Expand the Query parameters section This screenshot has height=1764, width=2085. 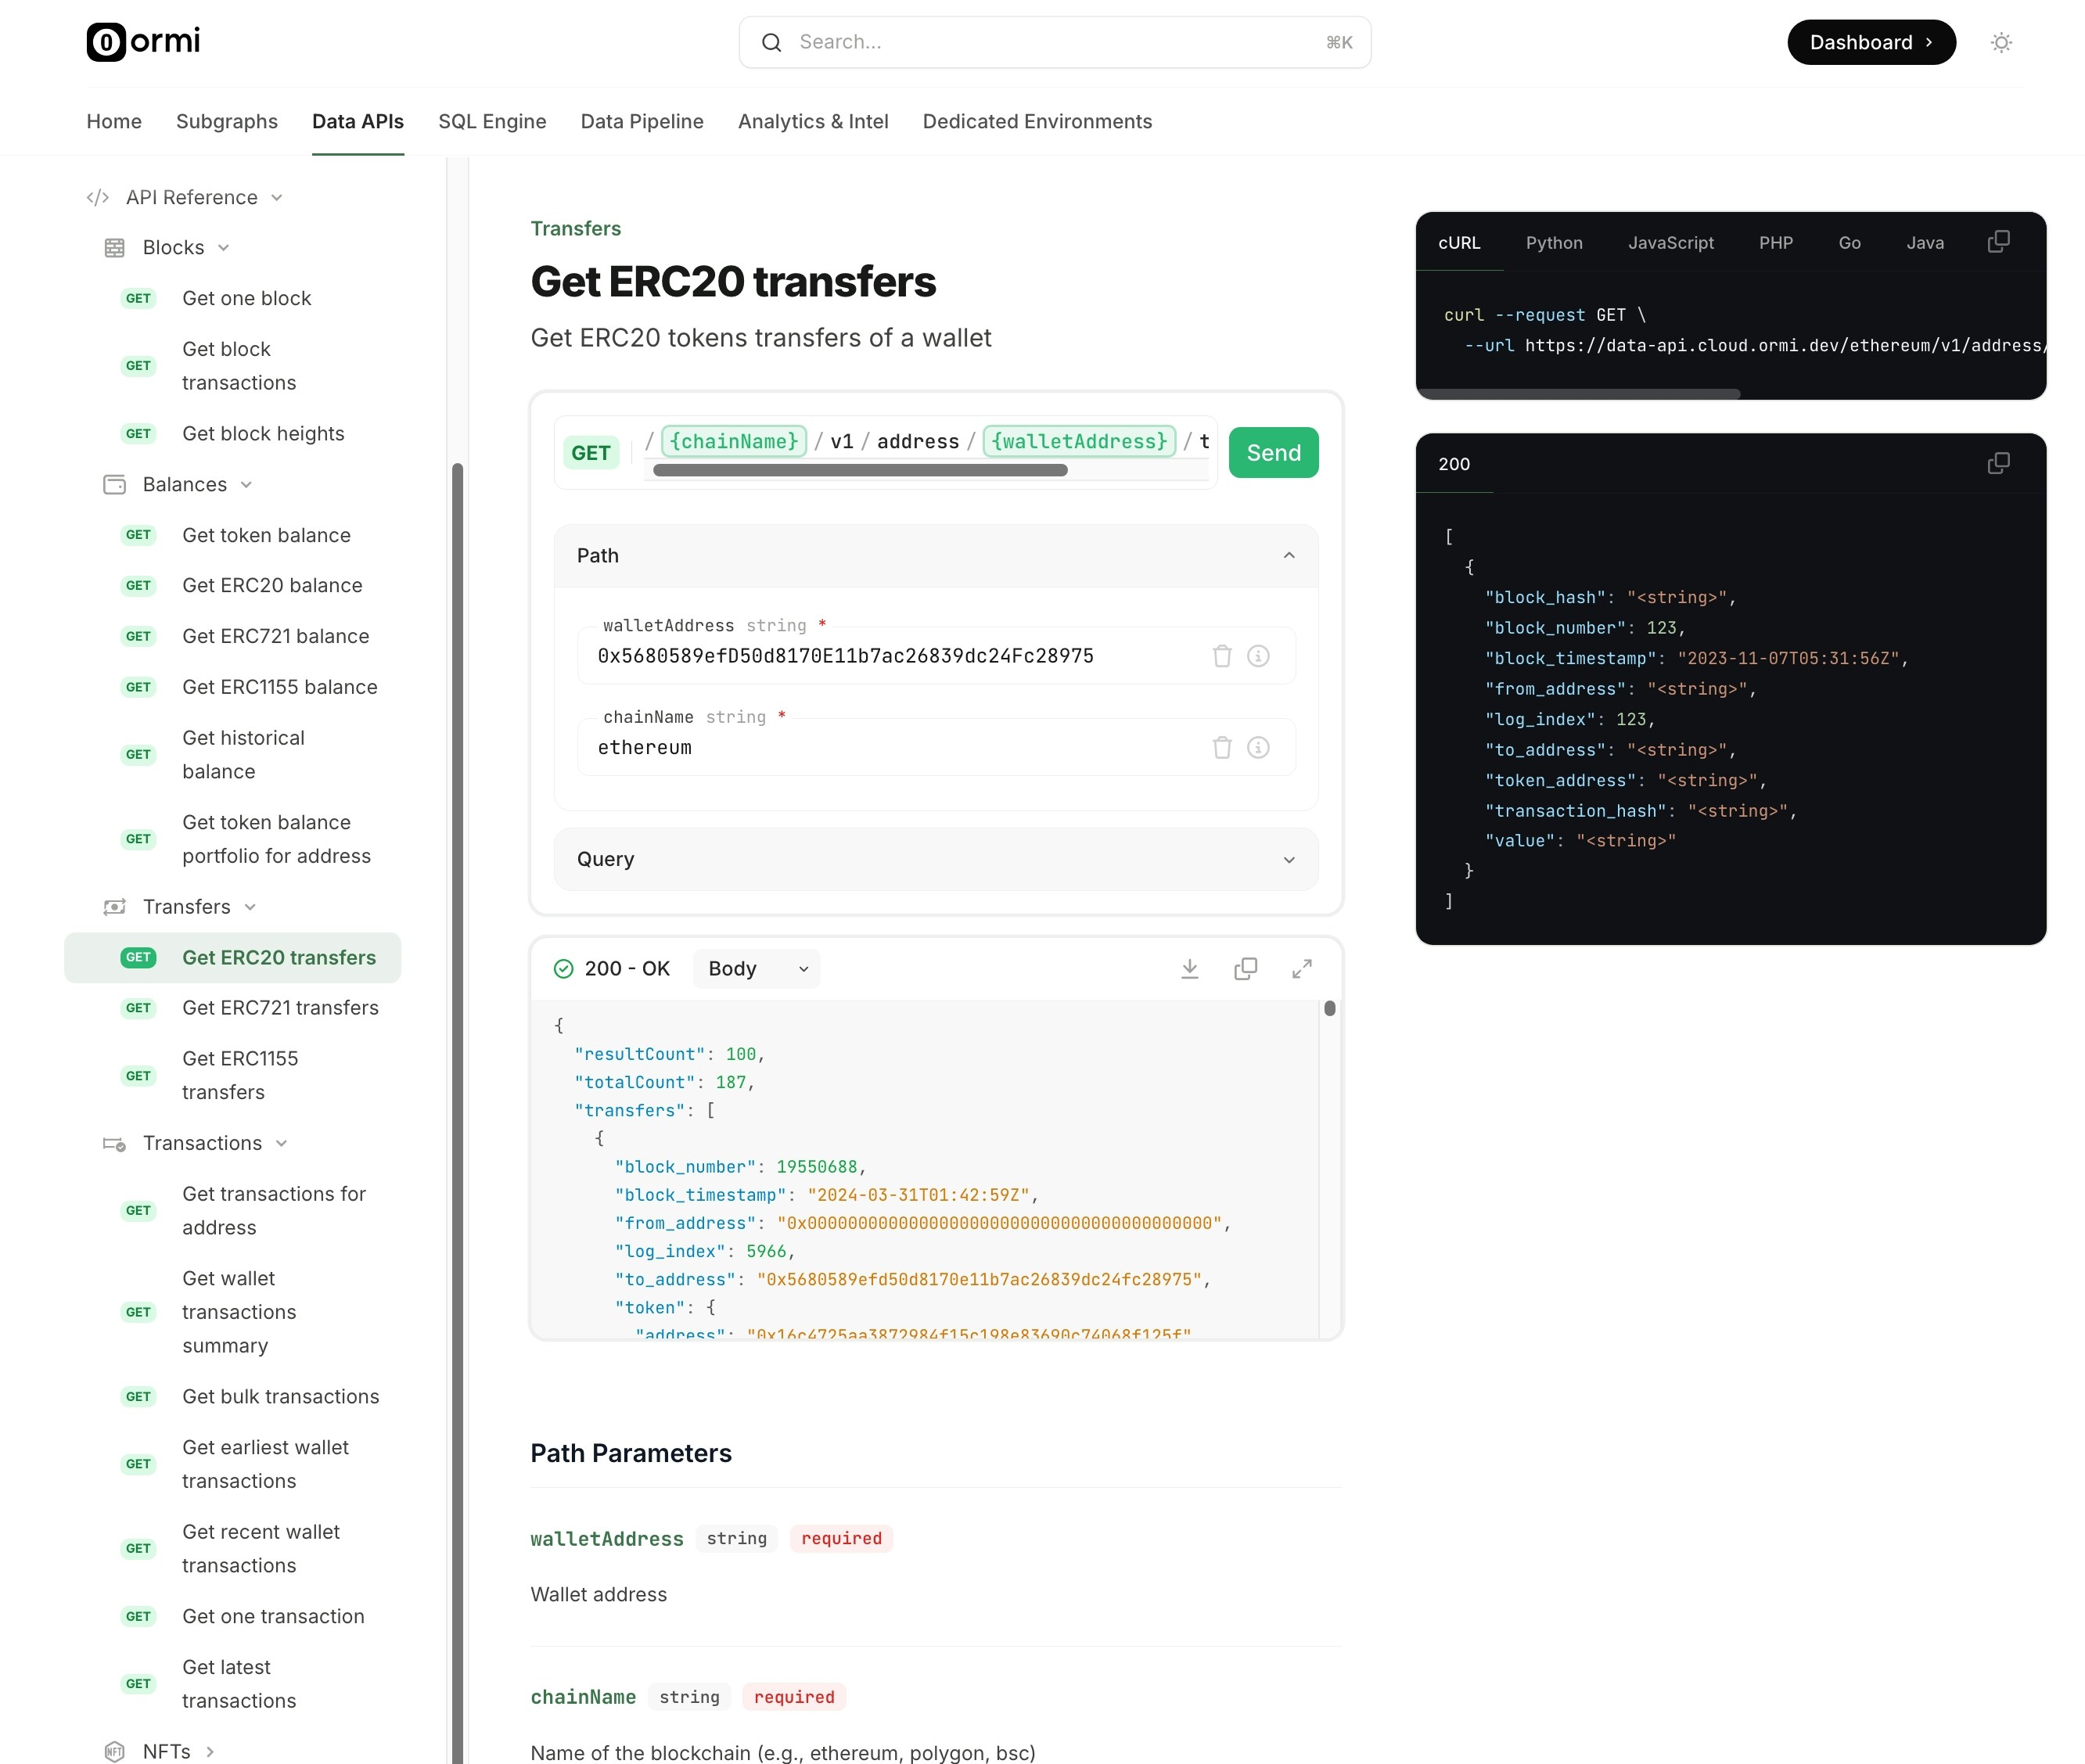coord(1289,859)
